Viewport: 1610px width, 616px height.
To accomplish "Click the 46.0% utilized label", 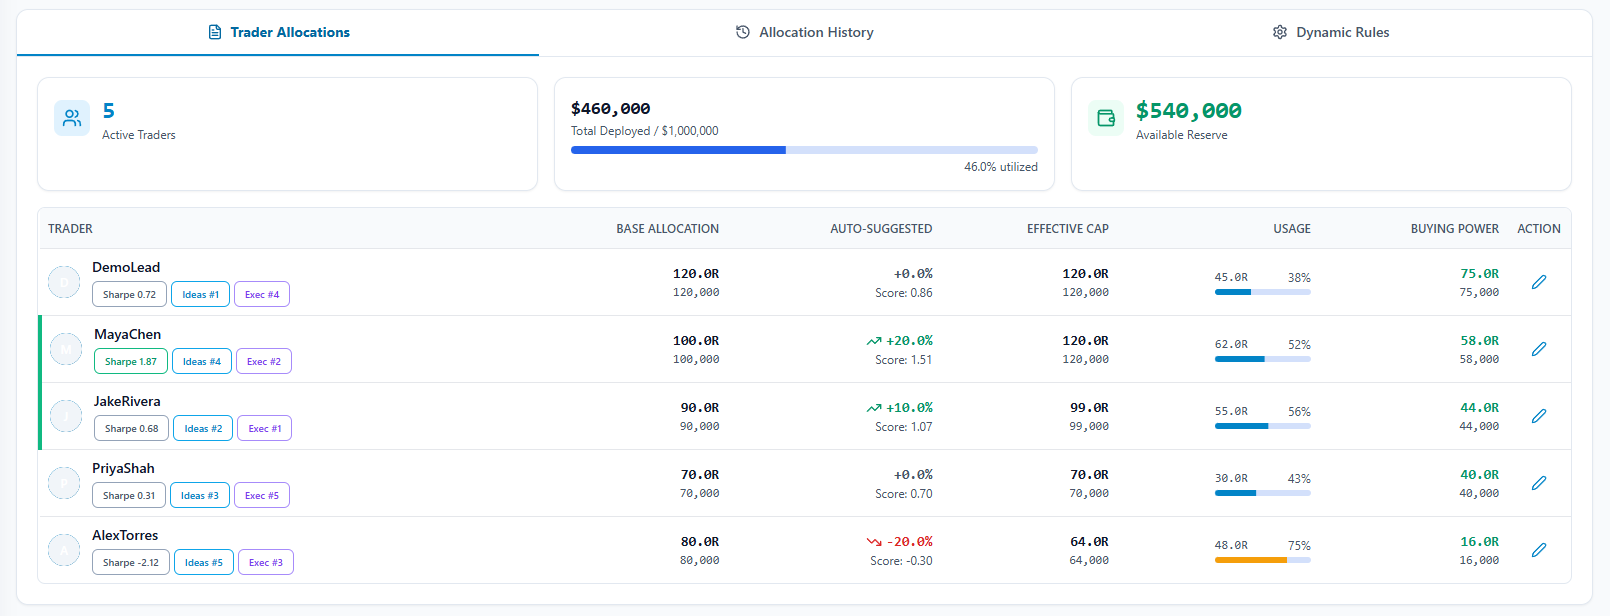I will click(x=1001, y=167).
